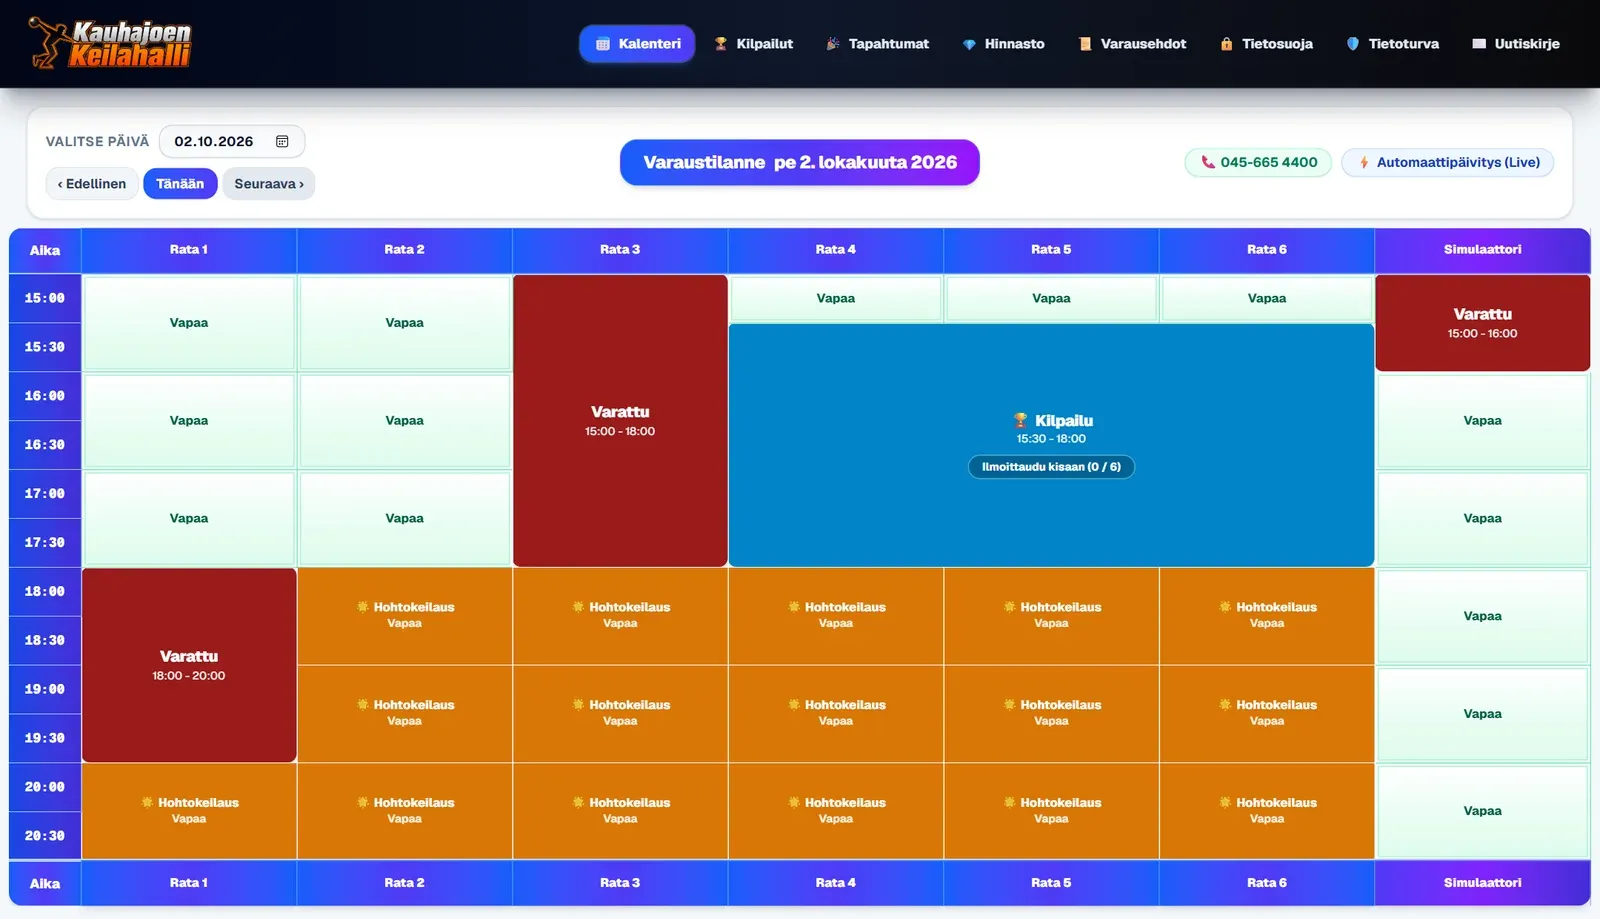Click the diamond icon beside Hinnasto
This screenshot has height=919, width=1600.
[969, 44]
